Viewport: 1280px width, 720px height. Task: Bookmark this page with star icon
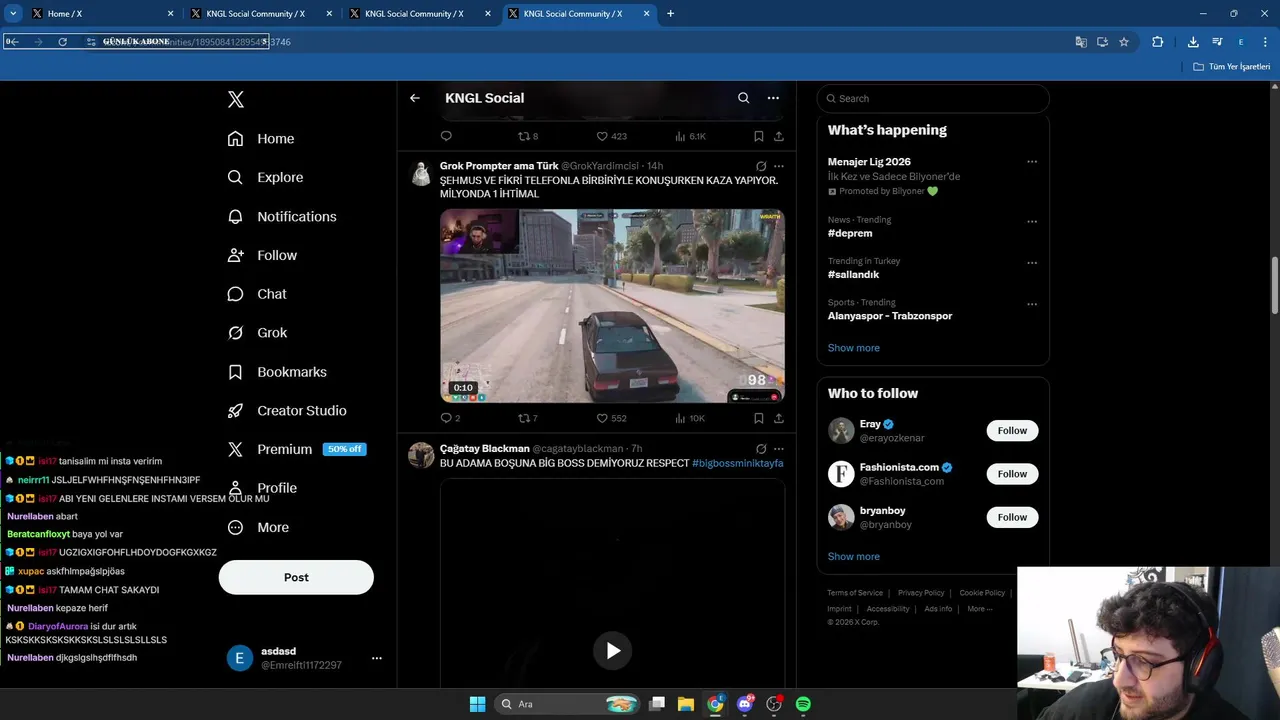pos(1124,42)
